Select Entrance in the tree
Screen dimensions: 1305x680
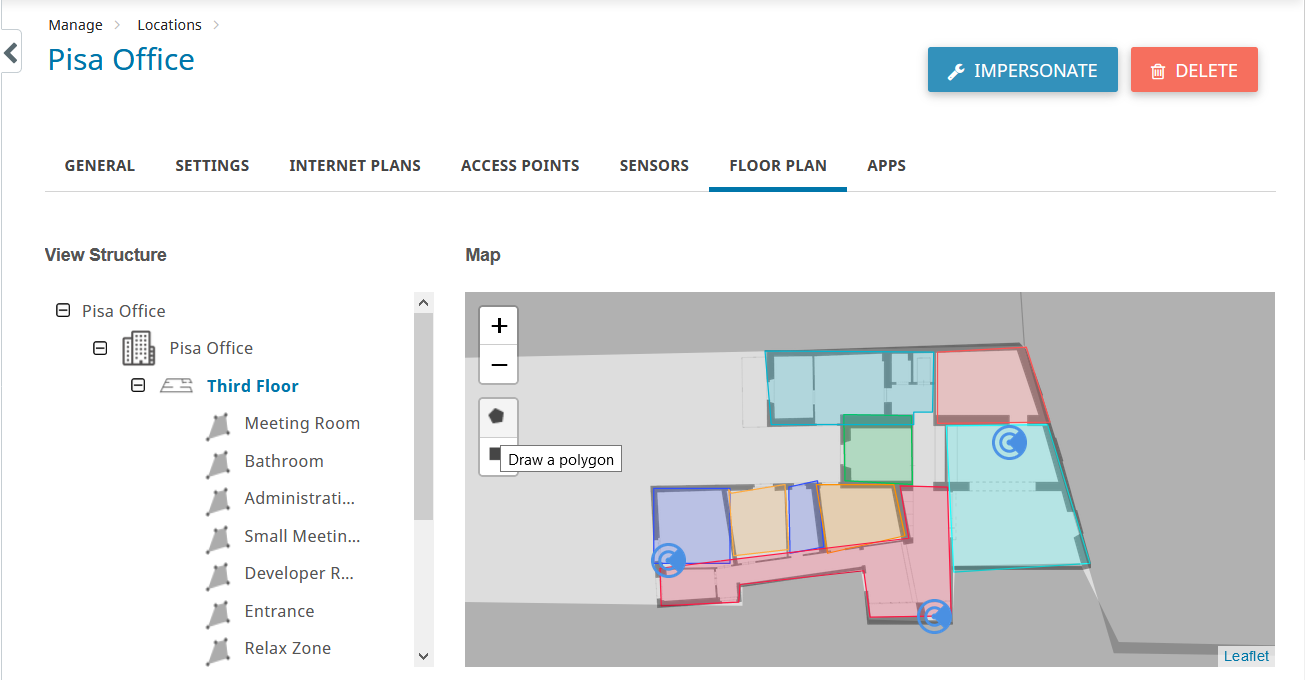click(x=279, y=611)
